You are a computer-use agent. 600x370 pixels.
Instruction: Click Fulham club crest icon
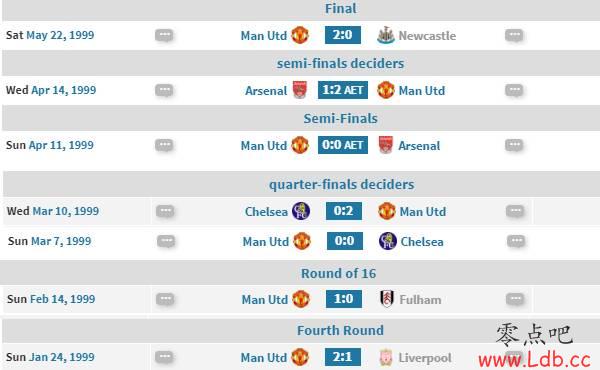pos(387,299)
